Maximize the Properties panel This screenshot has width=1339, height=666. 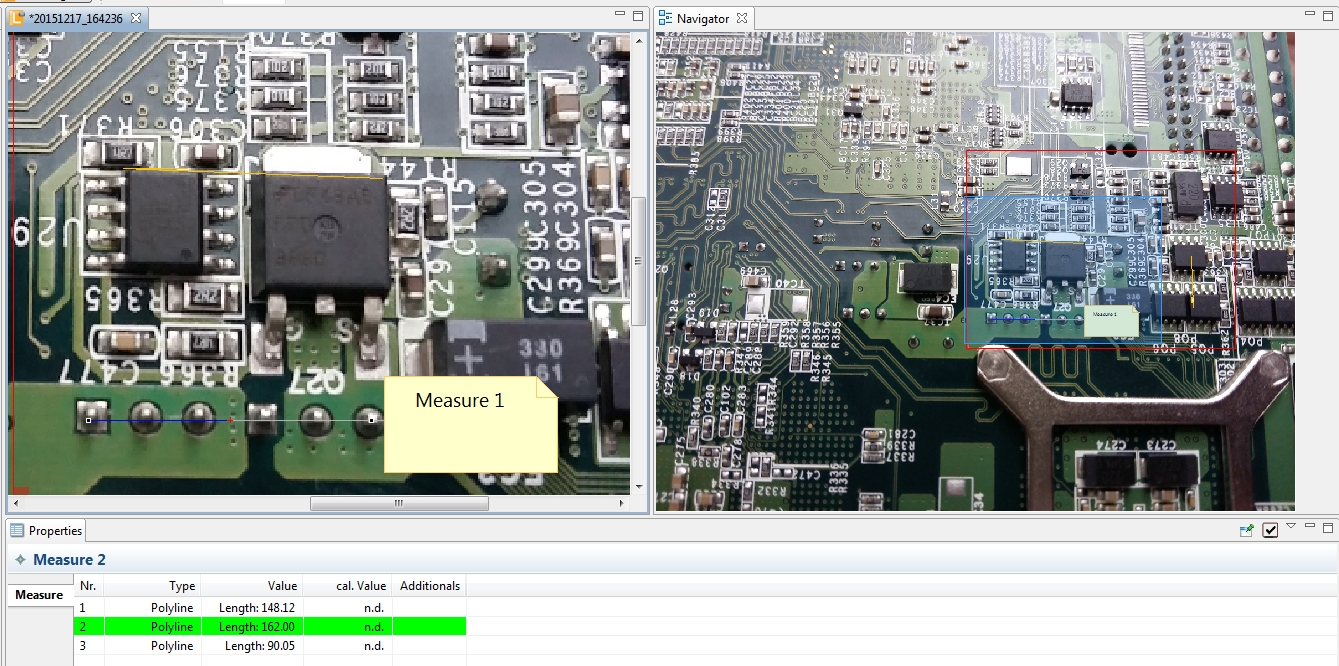1328,527
